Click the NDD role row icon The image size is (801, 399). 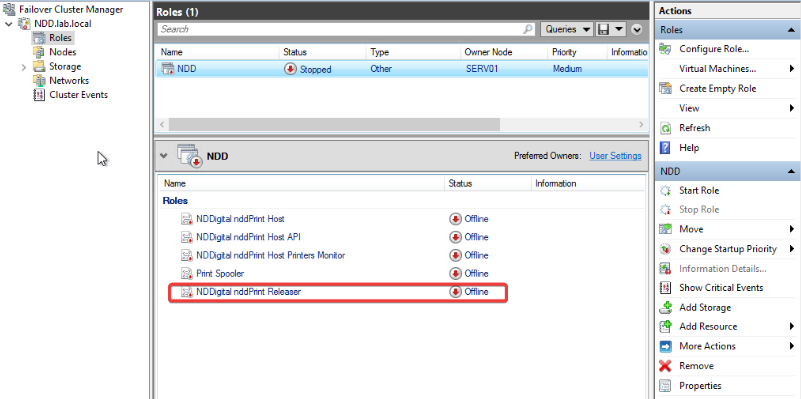tap(168, 69)
